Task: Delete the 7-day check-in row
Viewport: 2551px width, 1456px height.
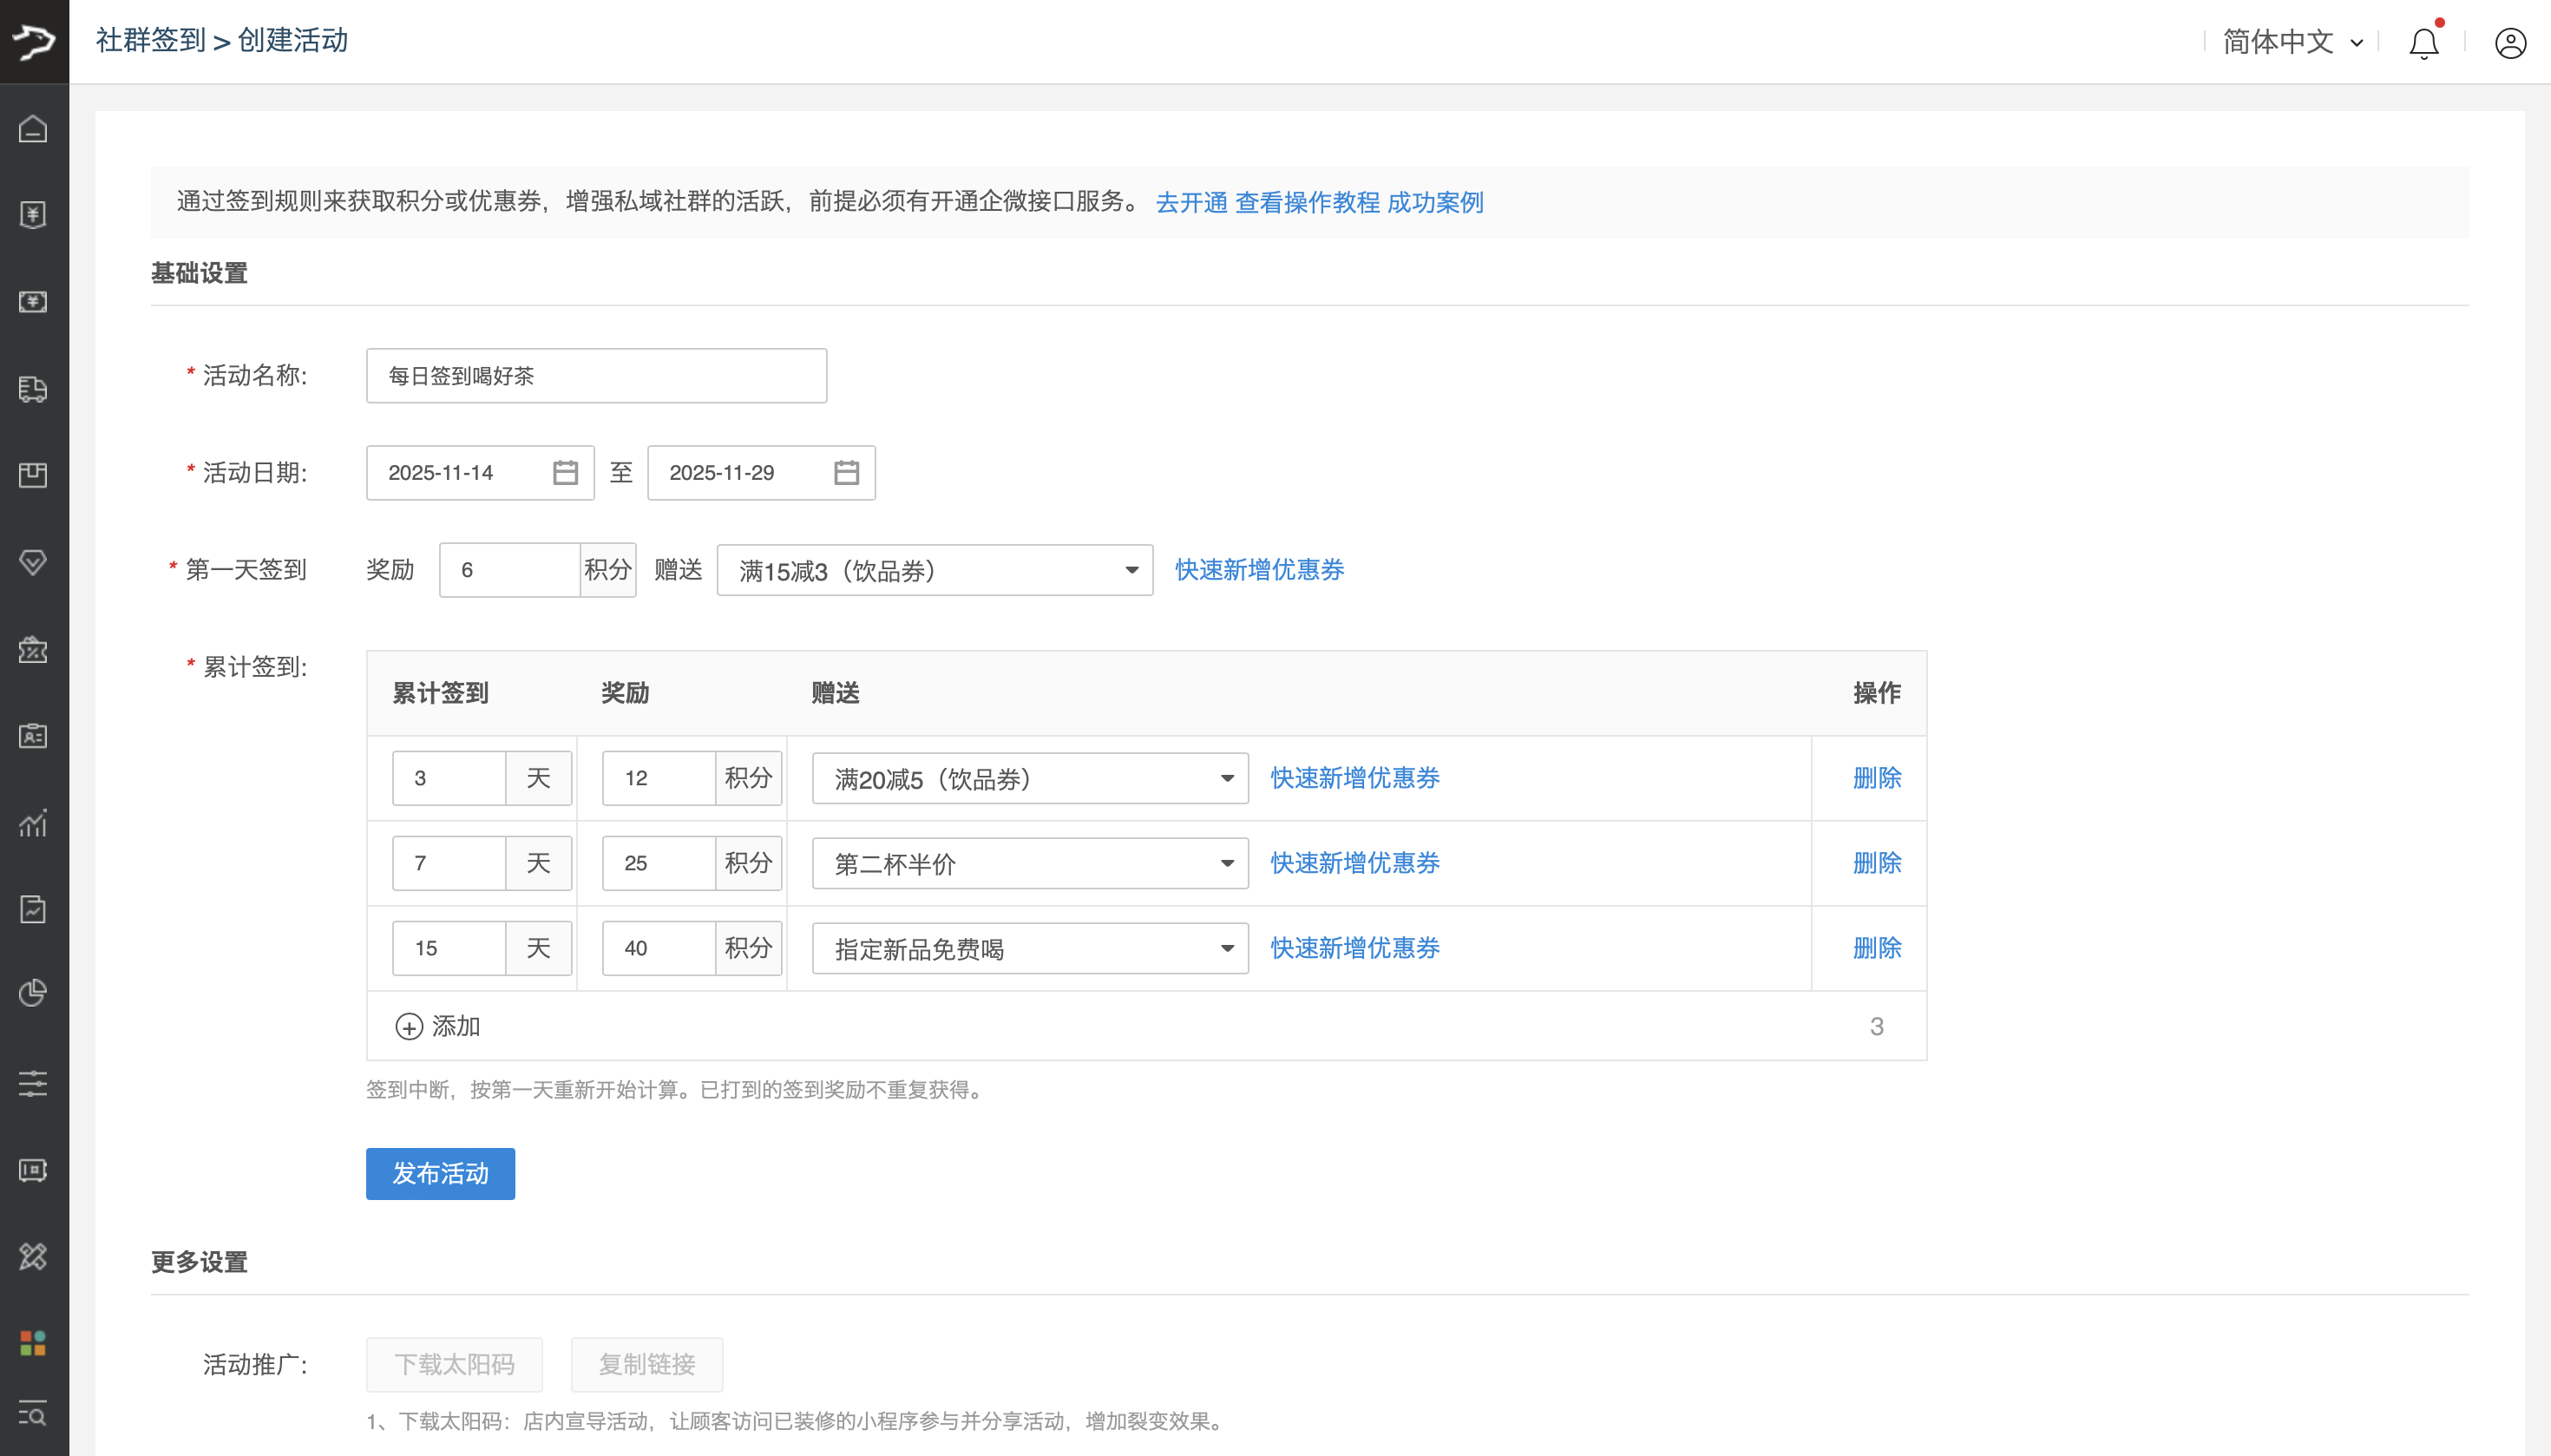Action: (1876, 863)
